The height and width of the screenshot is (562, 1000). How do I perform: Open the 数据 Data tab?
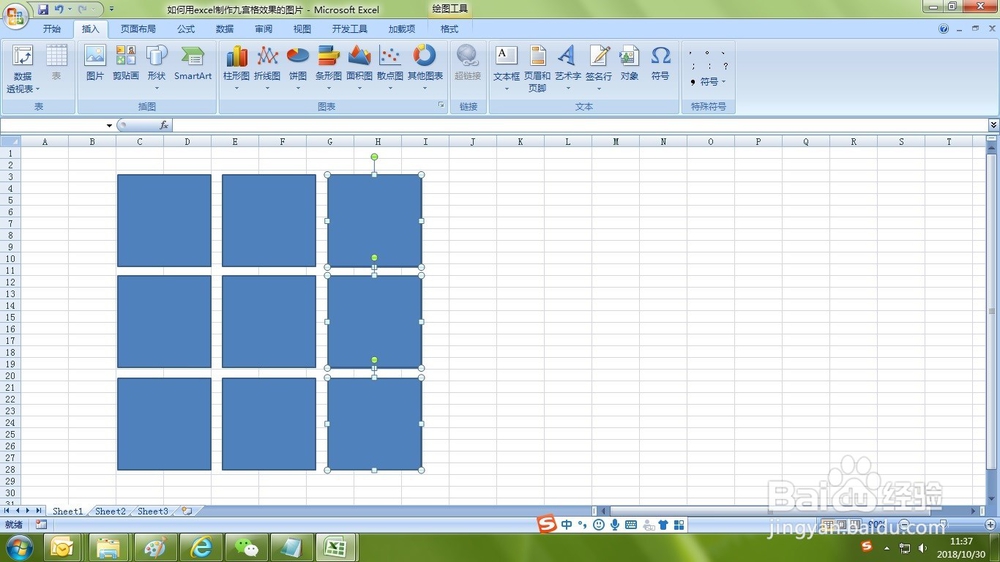click(x=224, y=29)
